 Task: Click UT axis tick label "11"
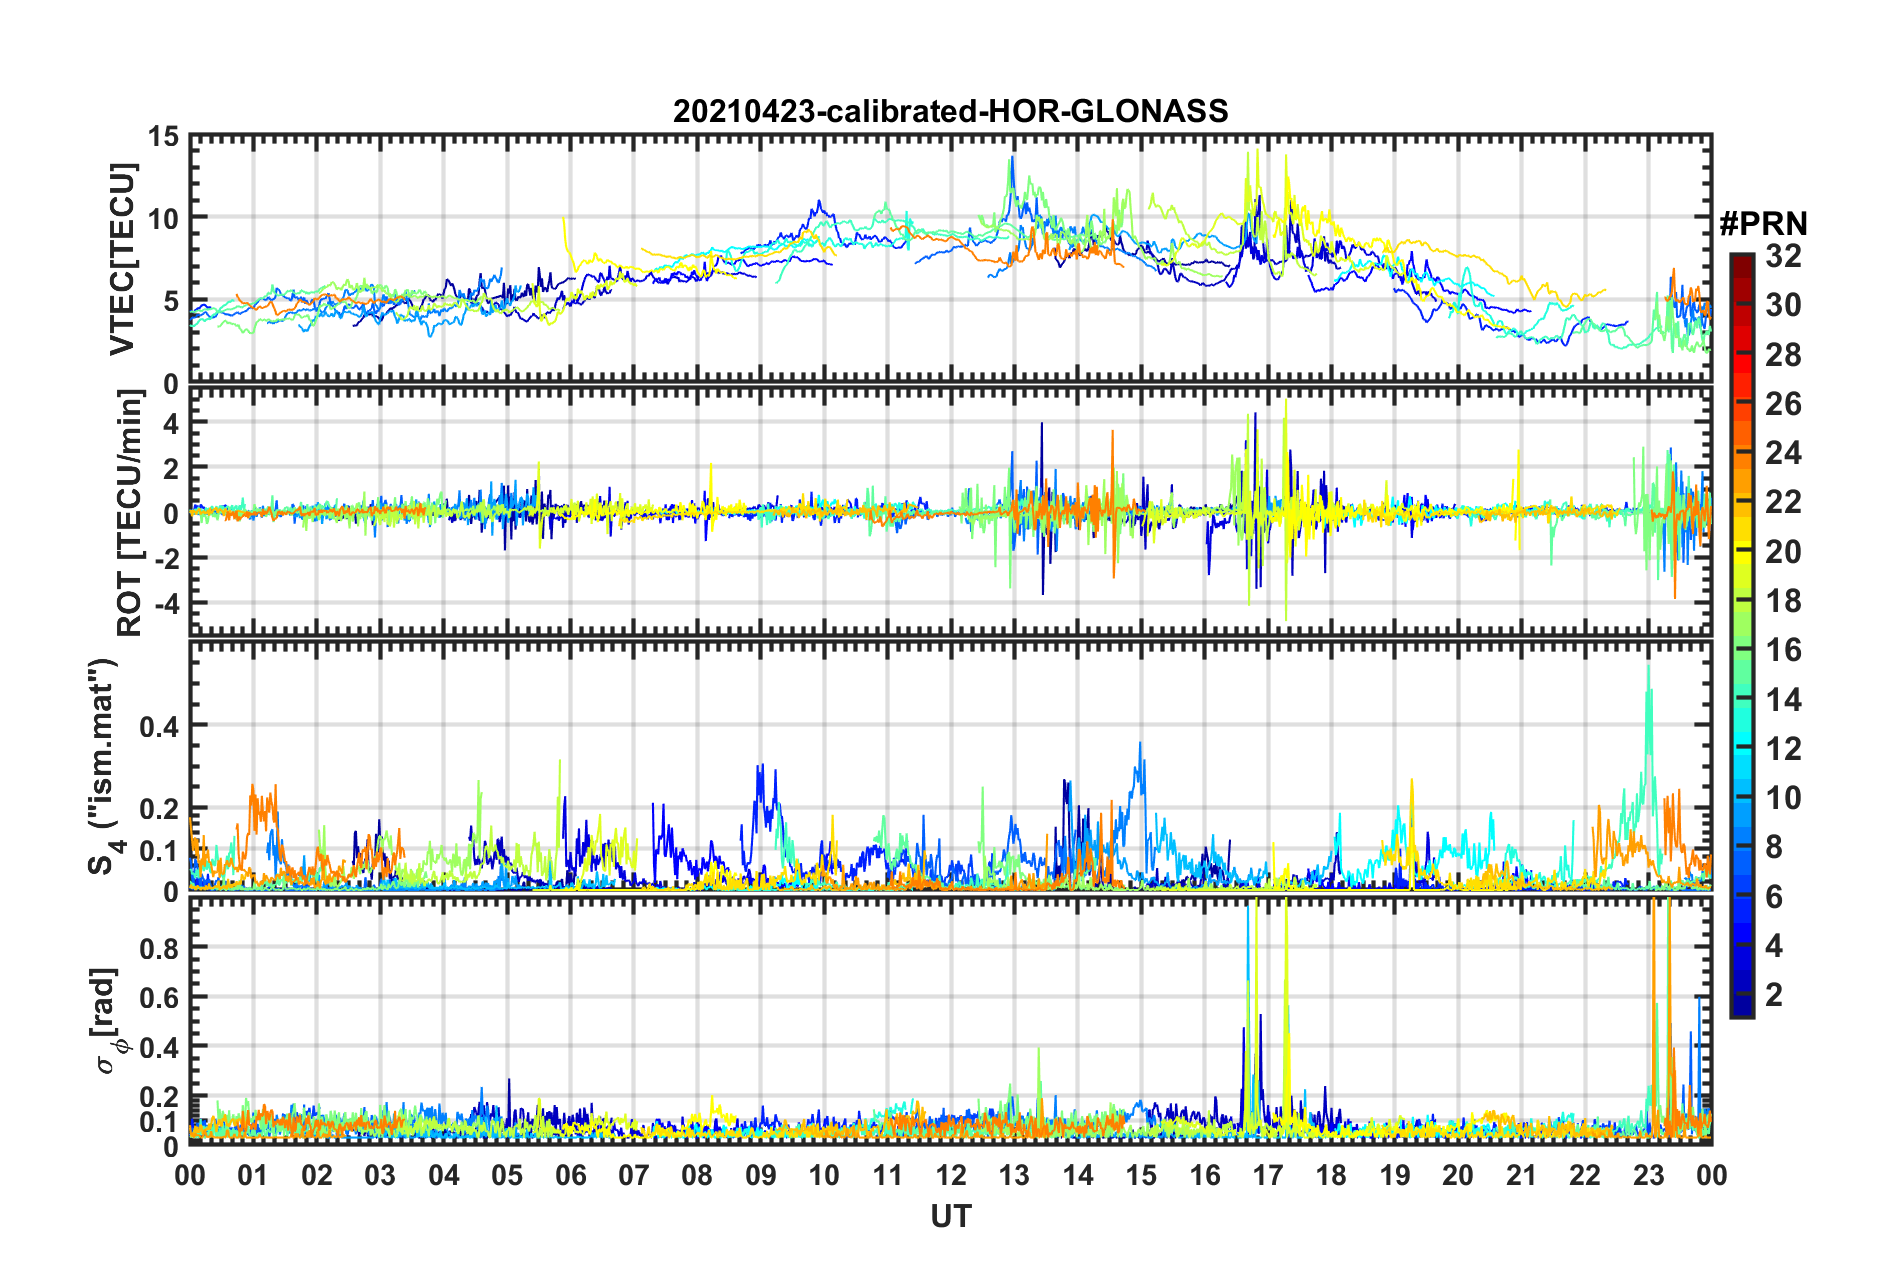click(888, 1175)
